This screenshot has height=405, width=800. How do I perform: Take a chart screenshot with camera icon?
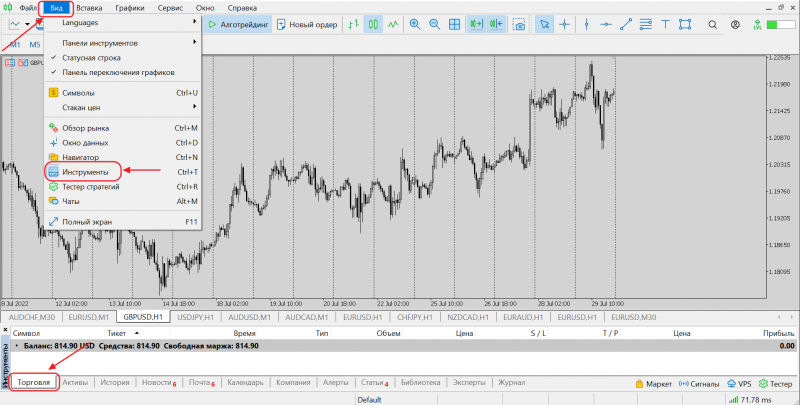pyautogui.click(x=519, y=24)
